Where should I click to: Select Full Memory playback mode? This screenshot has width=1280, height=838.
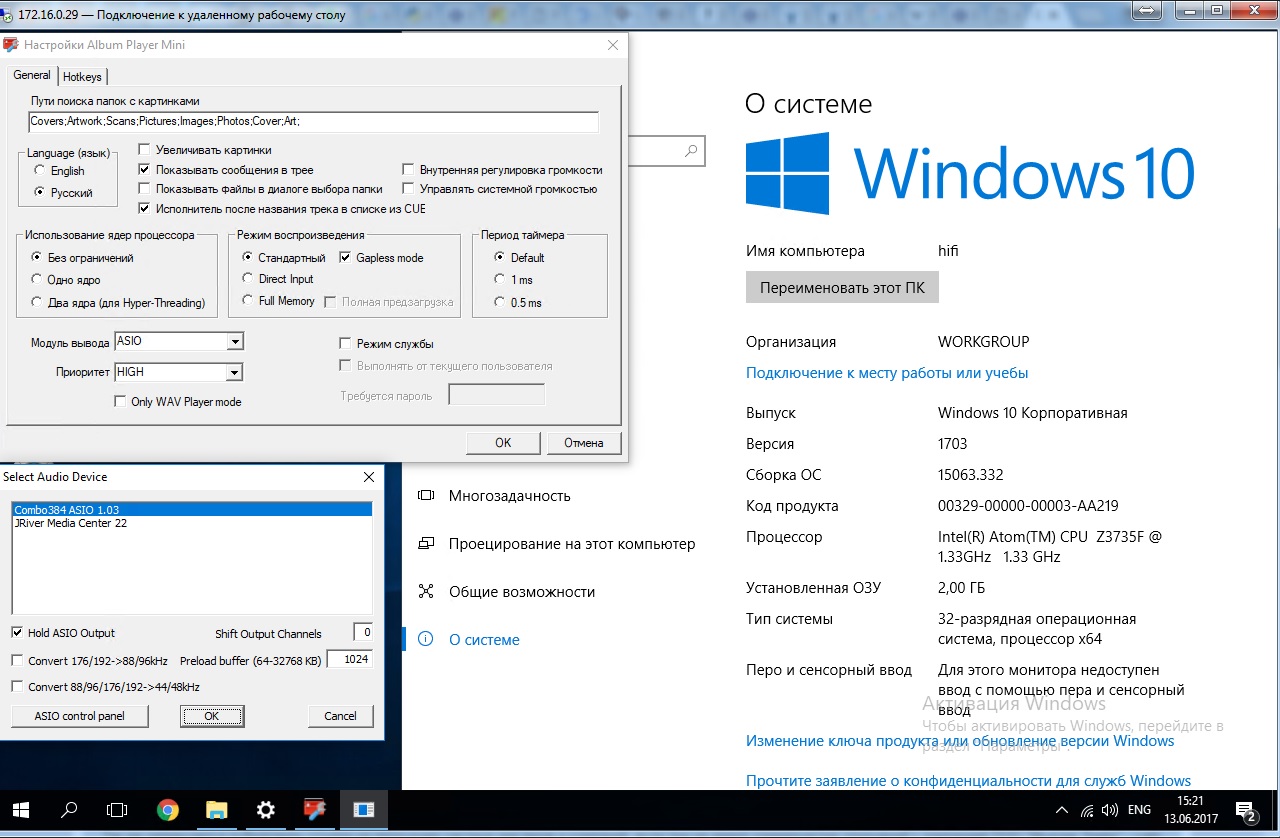tap(248, 300)
